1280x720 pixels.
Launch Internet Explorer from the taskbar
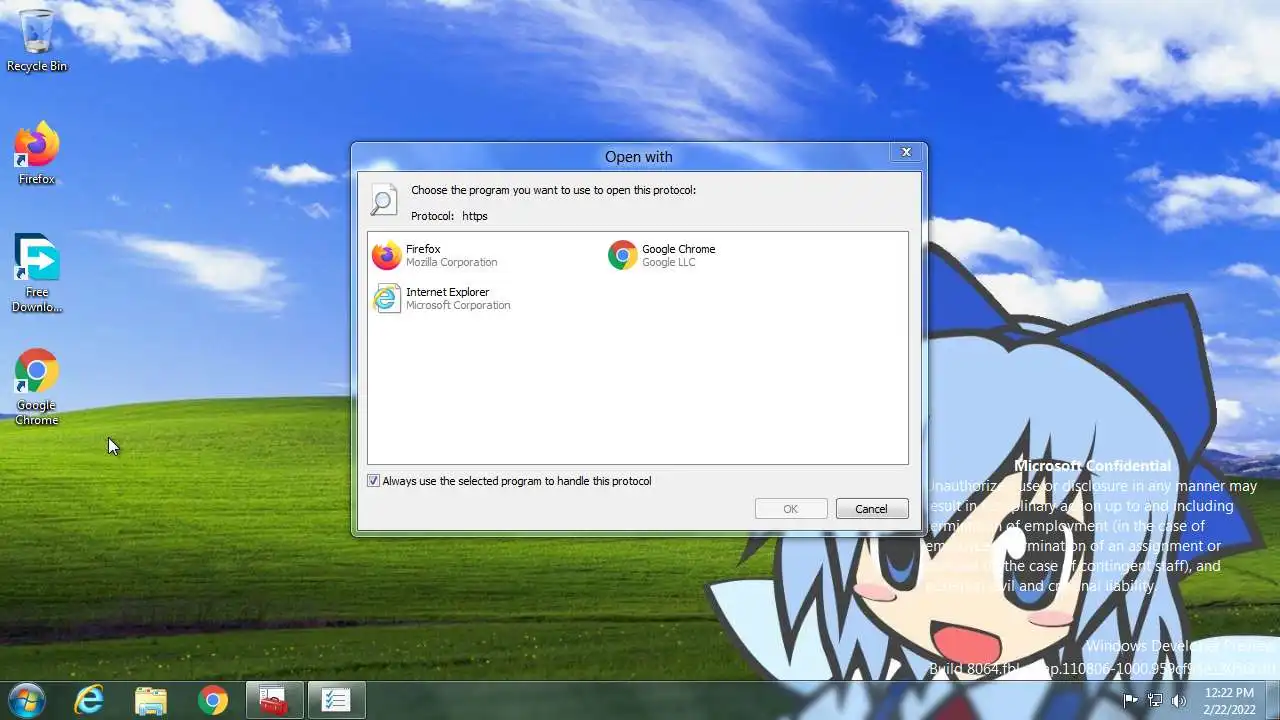[89, 700]
